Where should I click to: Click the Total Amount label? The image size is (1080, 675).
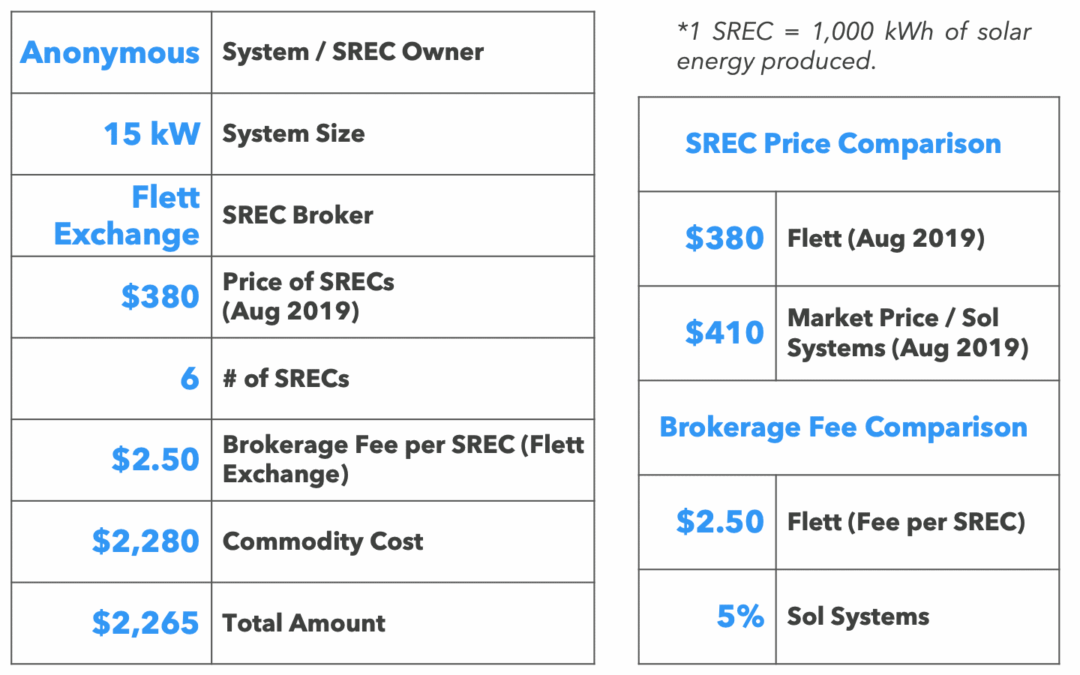303,623
